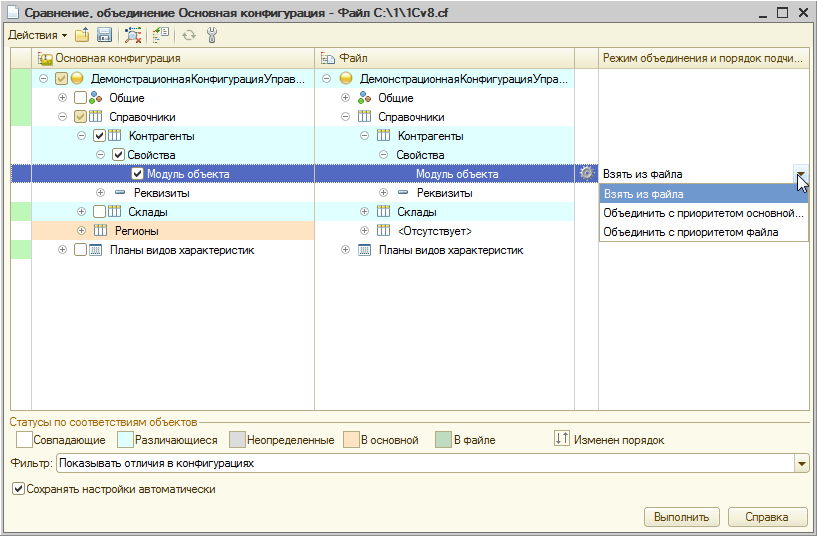Click the Склады catalog icon in left tree
This screenshot has height=536, width=817.
(x=115, y=211)
